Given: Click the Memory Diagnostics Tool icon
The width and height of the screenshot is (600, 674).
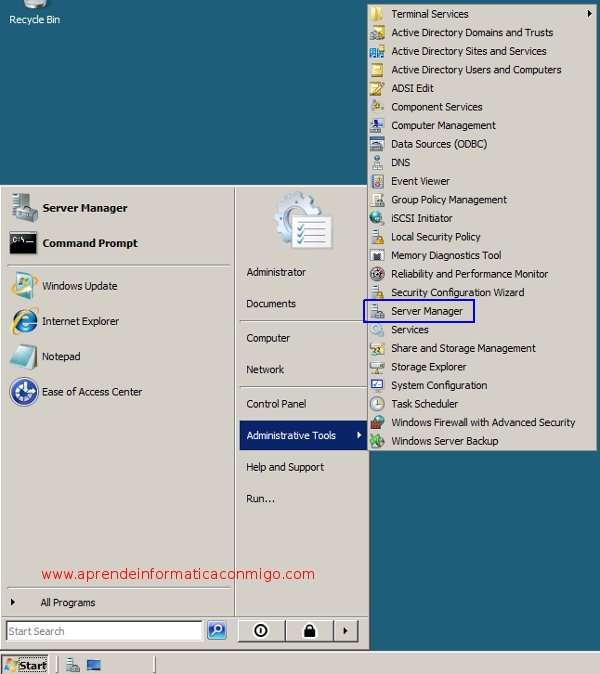Looking at the screenshot, I should 377,255.
